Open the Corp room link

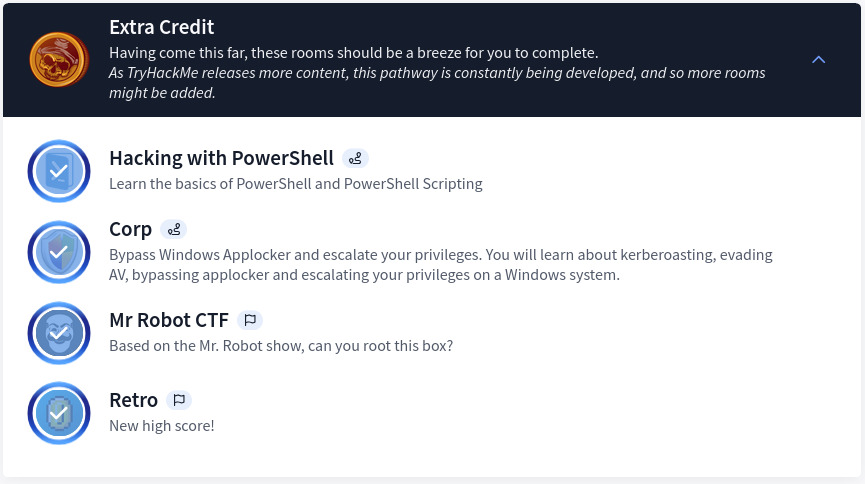click(x=130, y=230)
